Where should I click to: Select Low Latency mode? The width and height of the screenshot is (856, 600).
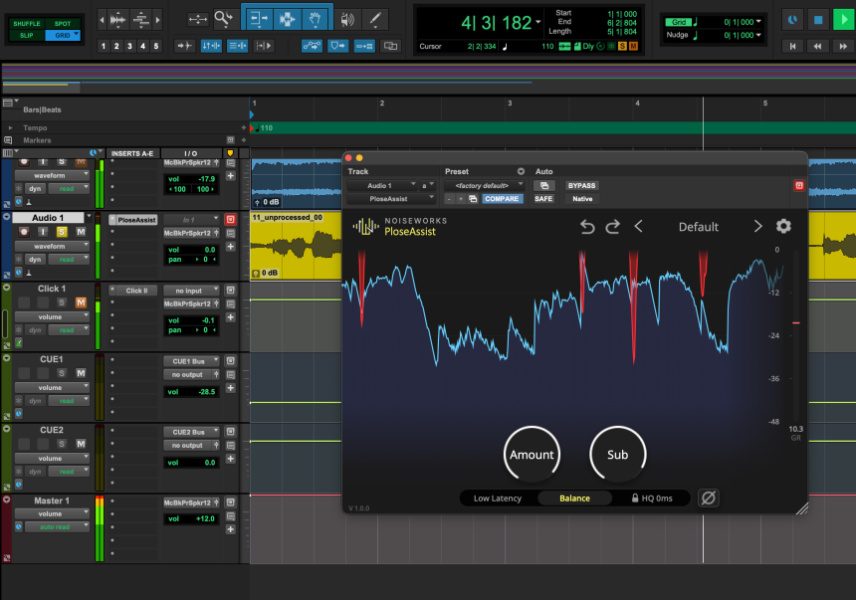(497, 498)
